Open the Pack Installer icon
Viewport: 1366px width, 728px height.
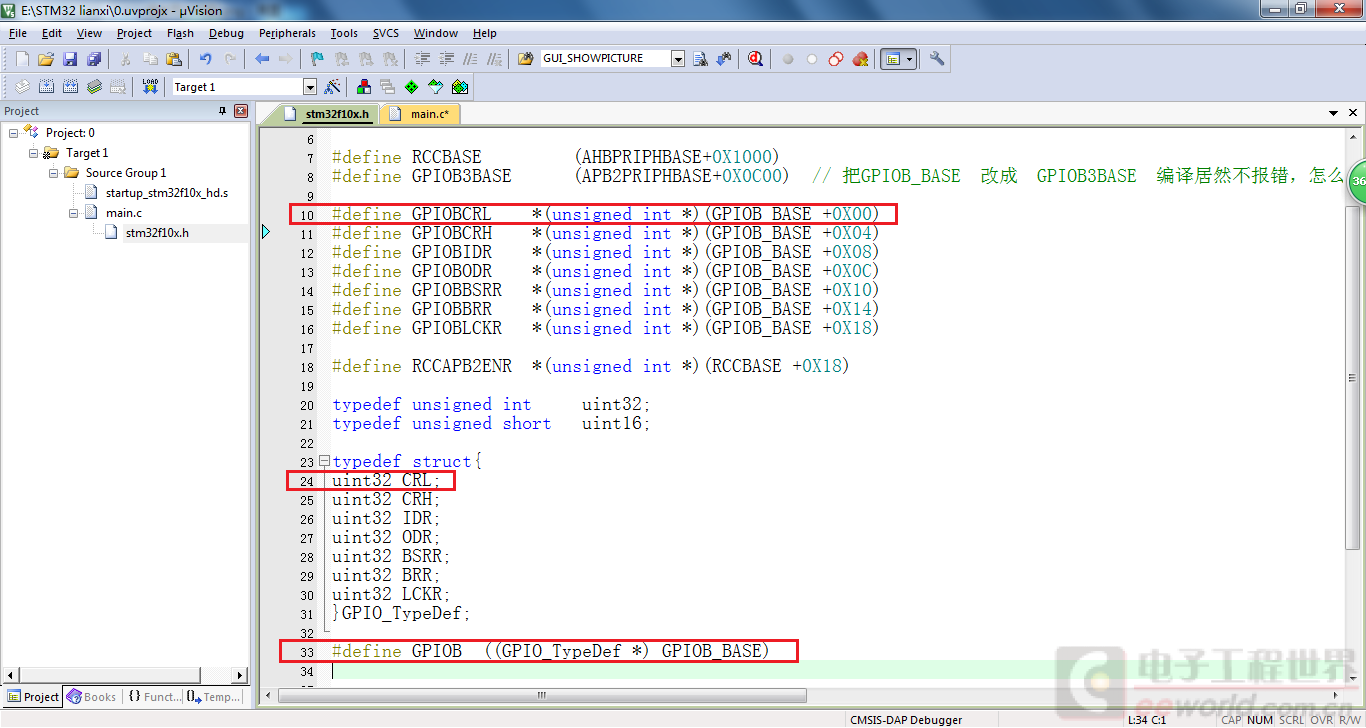459,87
